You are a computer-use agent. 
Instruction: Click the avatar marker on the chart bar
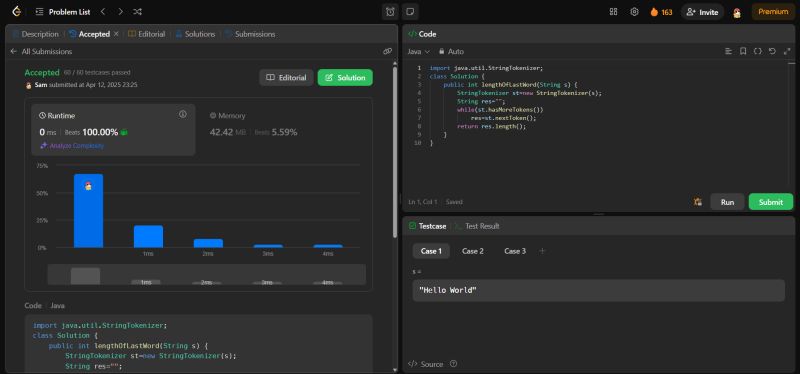(x=88, y=186)
